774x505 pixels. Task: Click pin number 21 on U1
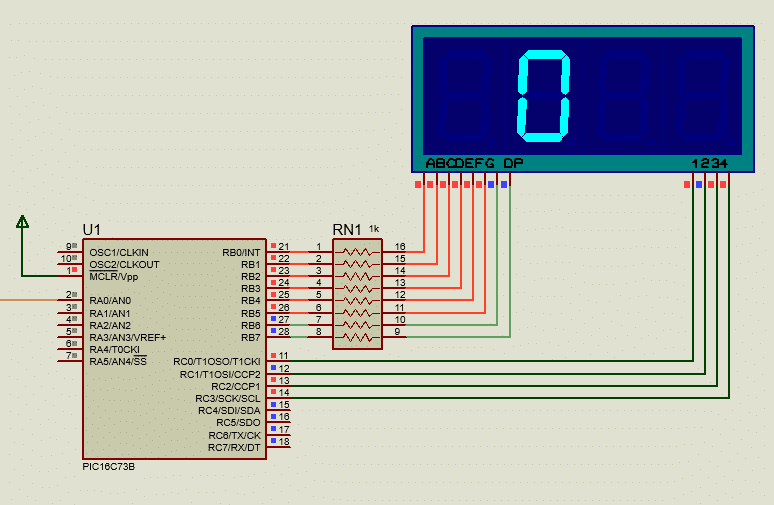(283, 246)
